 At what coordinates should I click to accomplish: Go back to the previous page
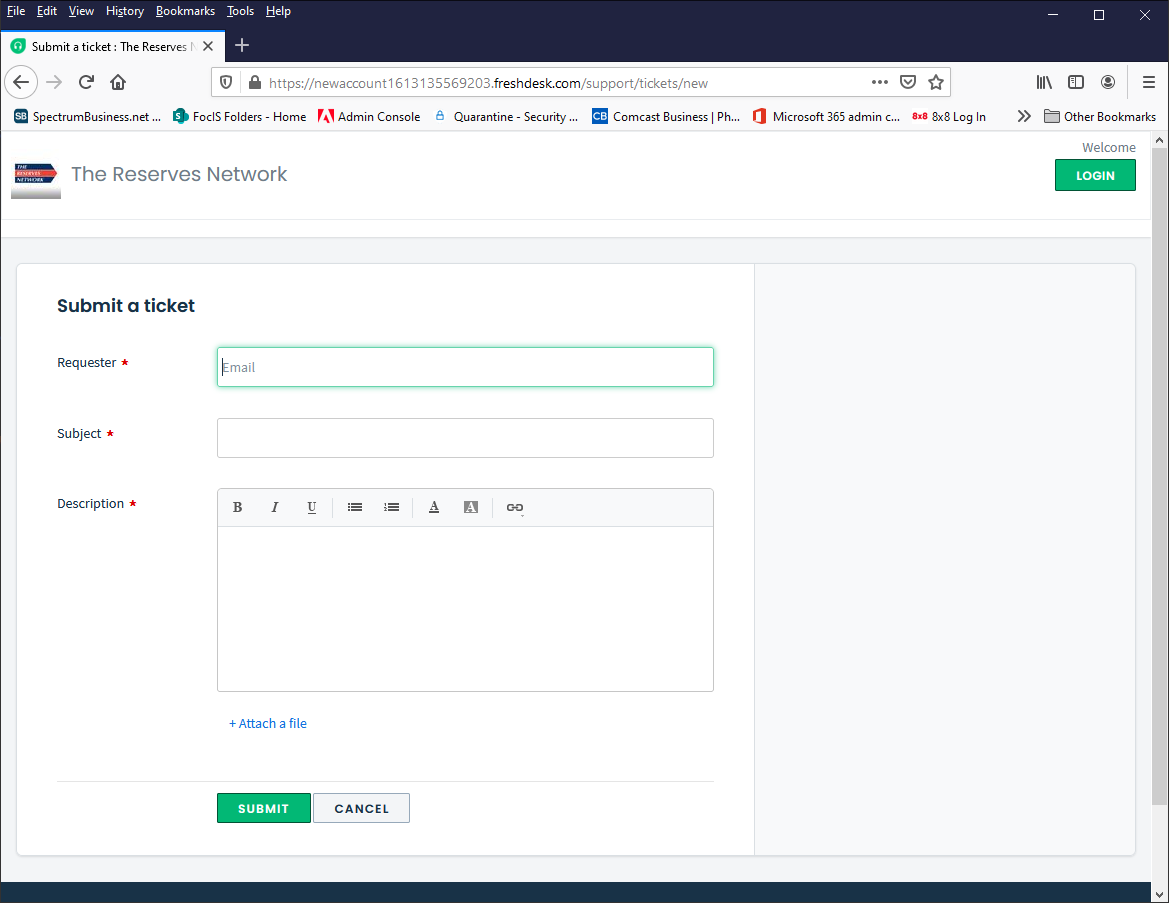[x=21, y=82]
